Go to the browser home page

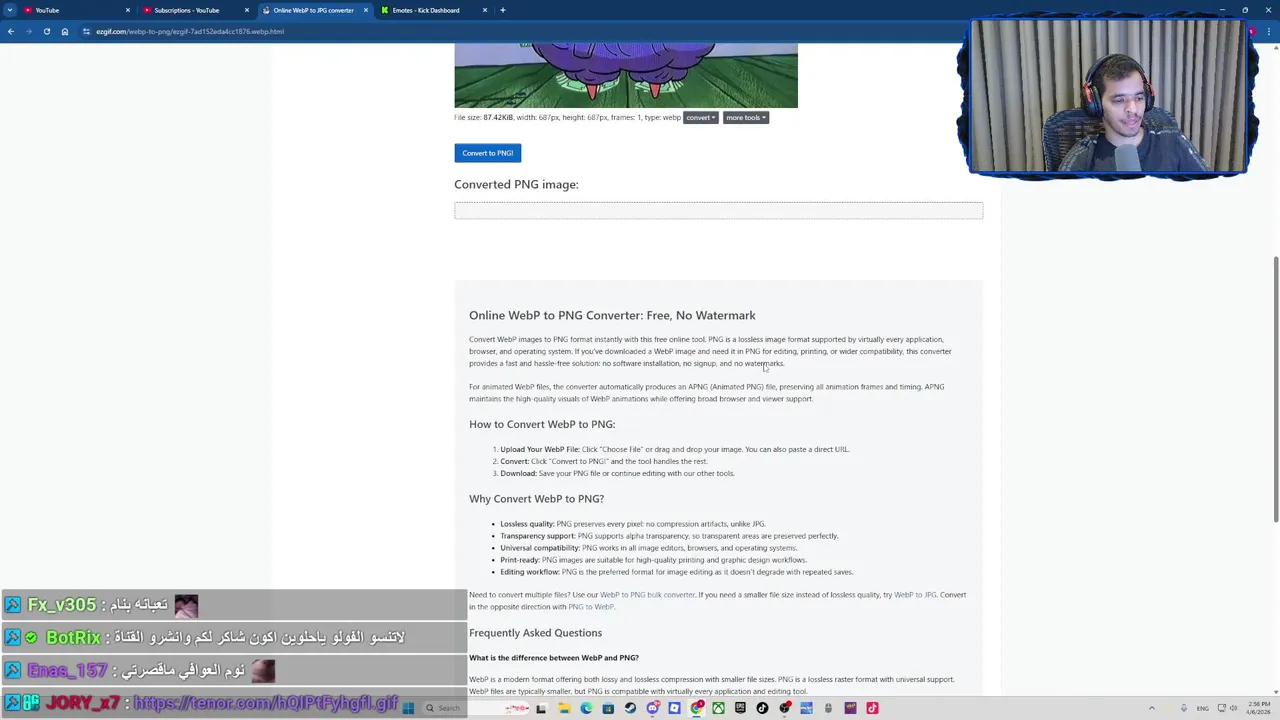[x=64, y=31]
